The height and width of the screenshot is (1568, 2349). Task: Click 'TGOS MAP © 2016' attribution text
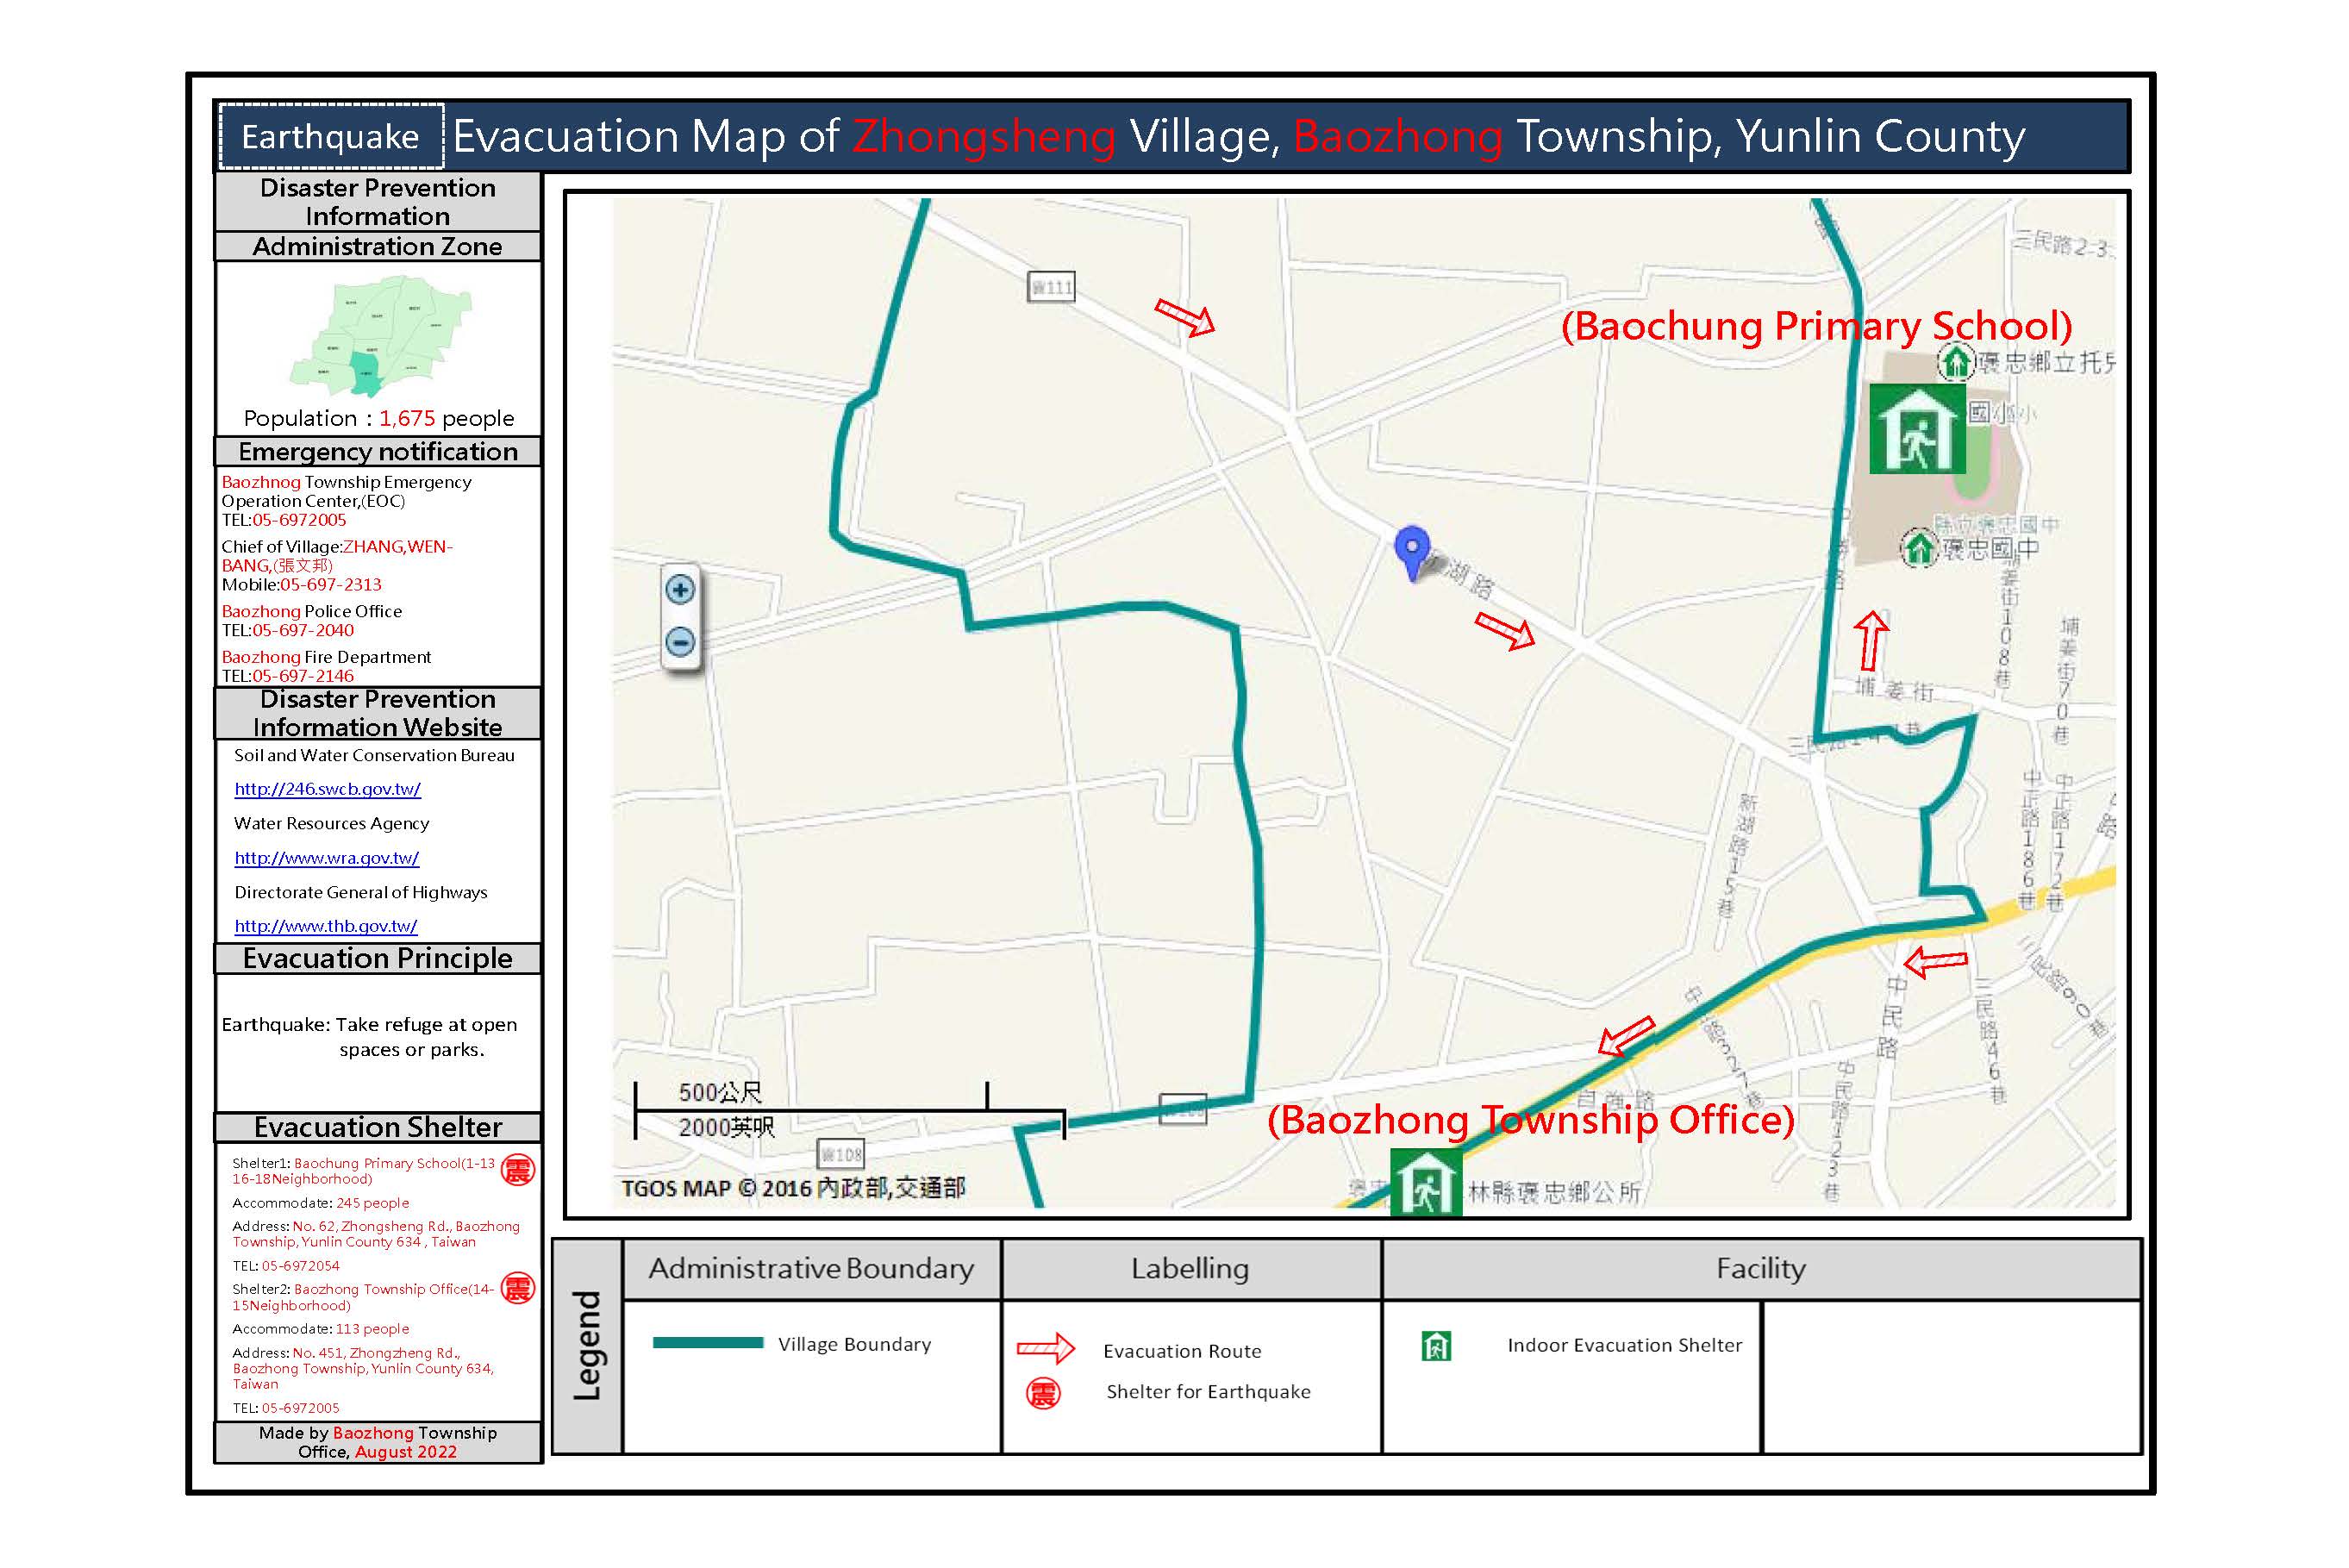pos(792,1188)
